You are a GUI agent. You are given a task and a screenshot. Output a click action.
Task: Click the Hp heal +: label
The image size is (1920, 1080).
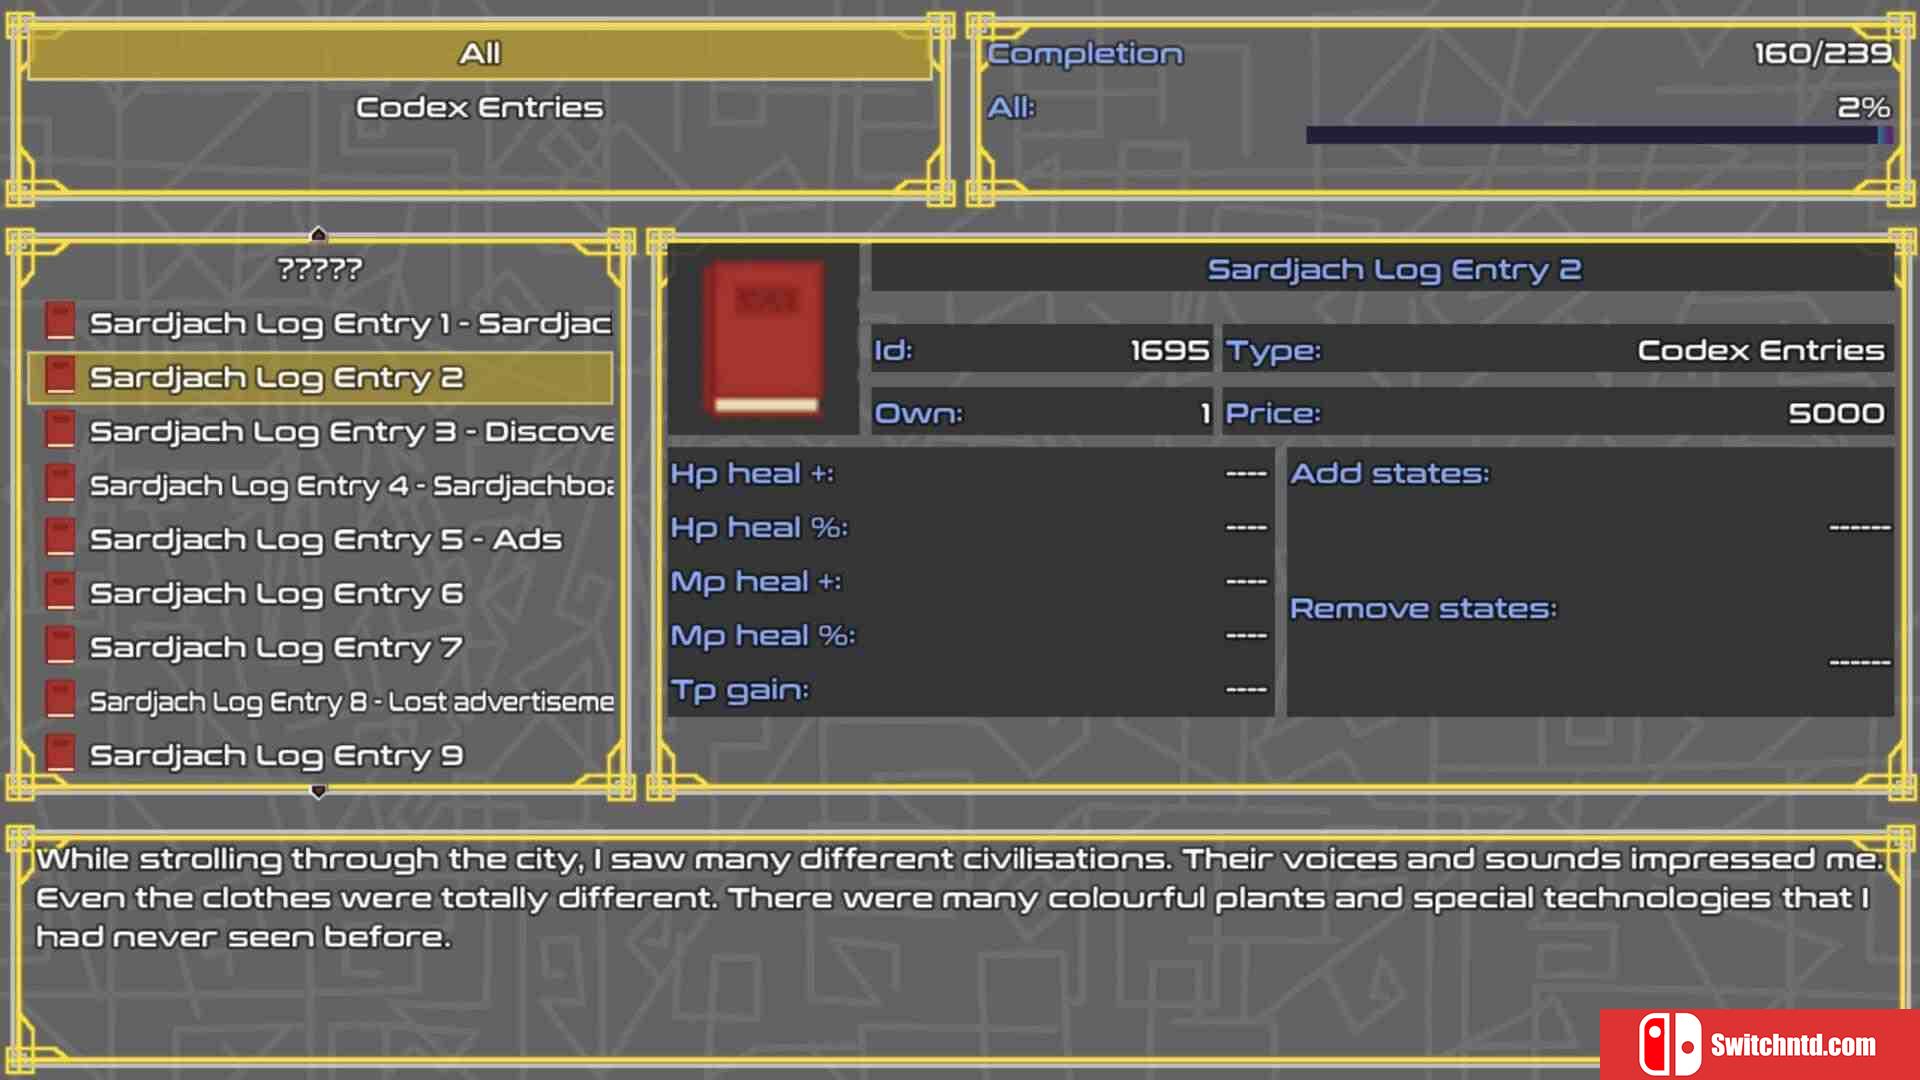[x=752, y=473]
